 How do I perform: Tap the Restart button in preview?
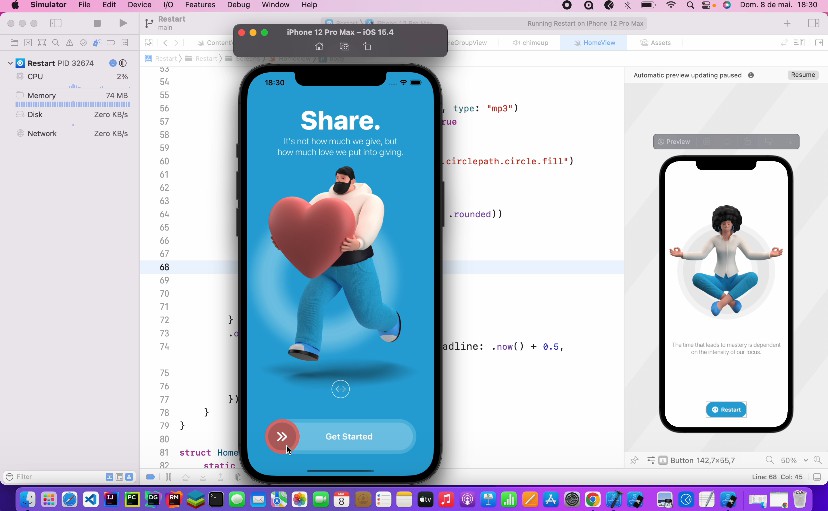point(726,409)
